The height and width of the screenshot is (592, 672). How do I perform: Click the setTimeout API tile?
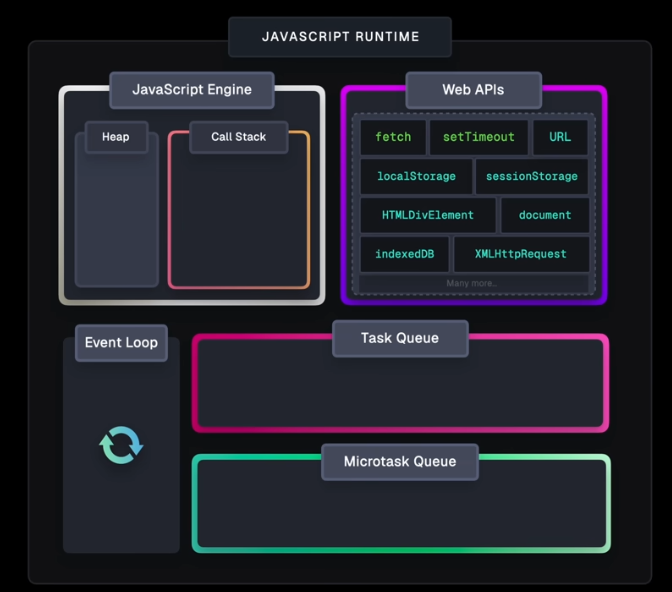(479, 137)
